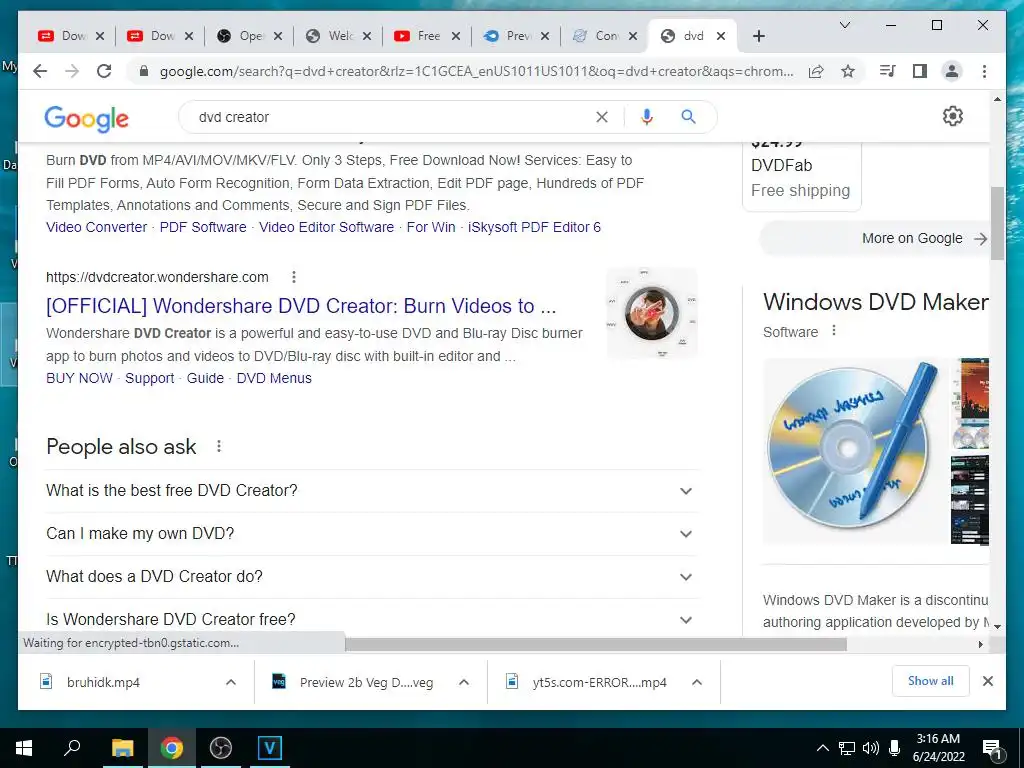1024x768 pixels.
Task: Expand Is Wondershare DVD Creator free
Action: 372,618
